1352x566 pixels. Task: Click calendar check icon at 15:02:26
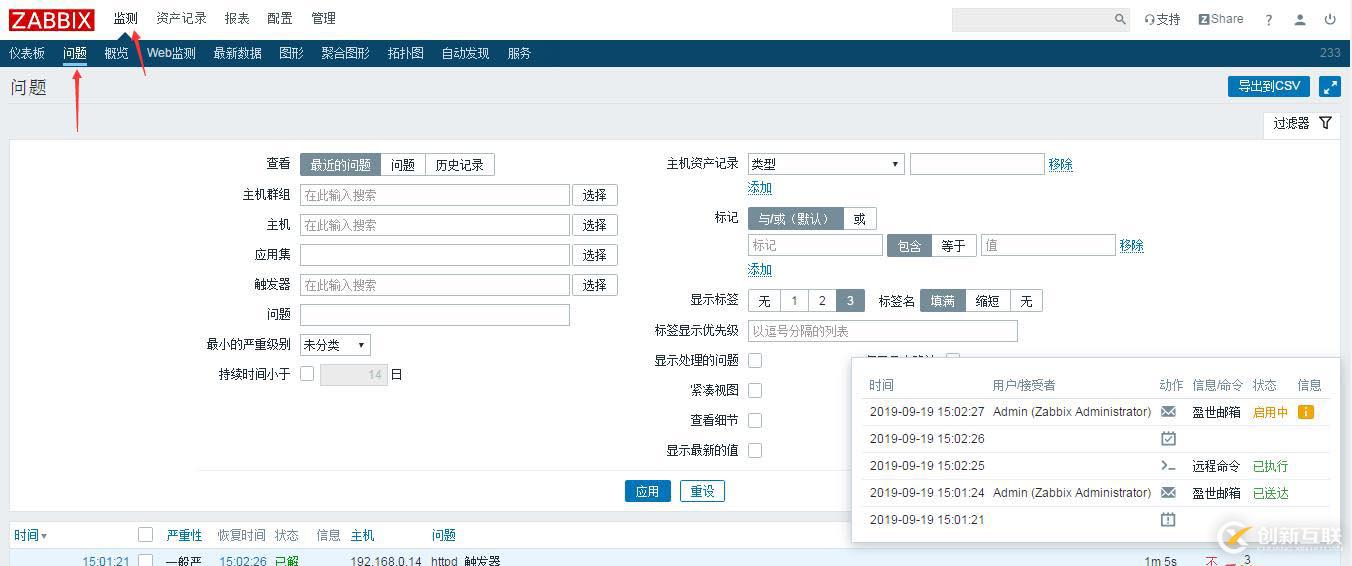pos(1168,439)
